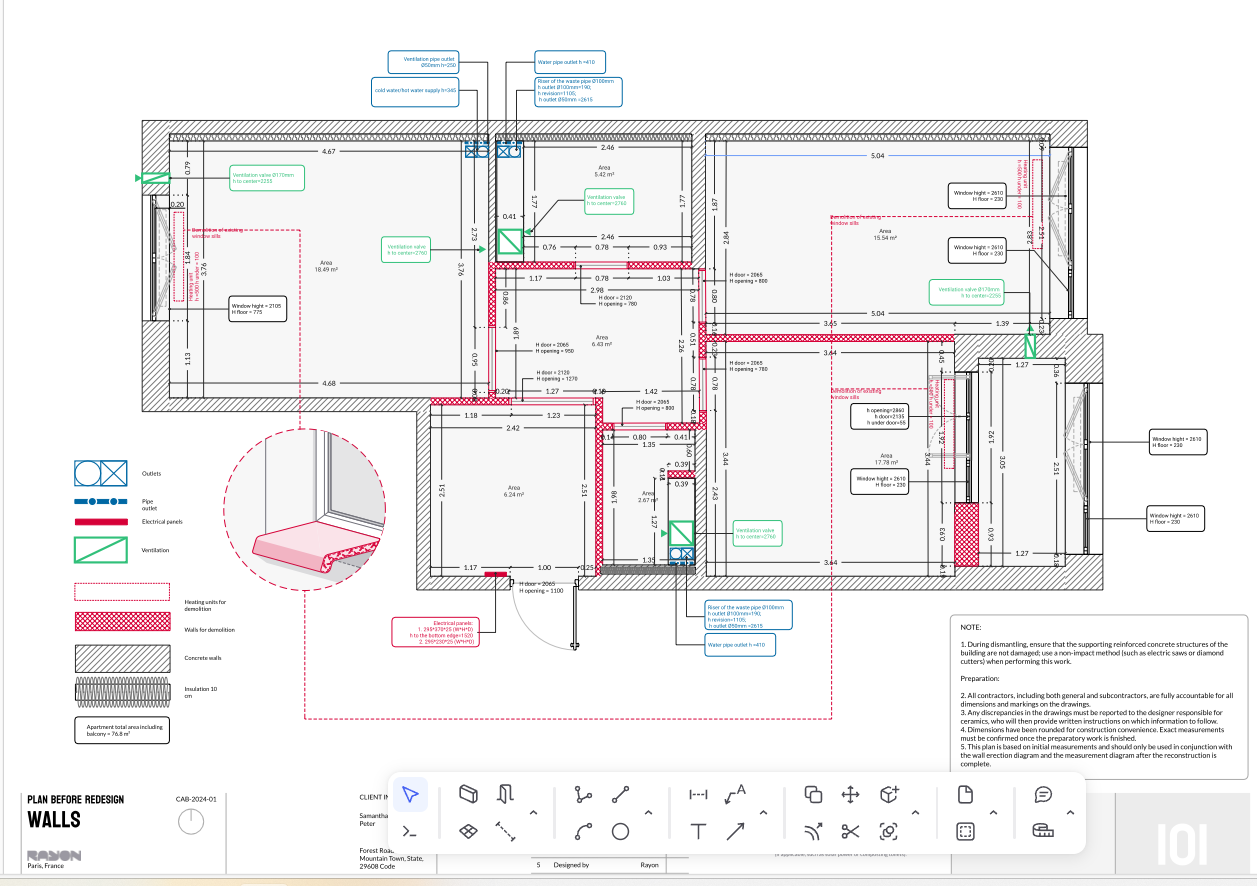The height and width of the screenshot is (886, 1257).
Task: Expand the comment and measure tools group
Action: pos(1070,812)
